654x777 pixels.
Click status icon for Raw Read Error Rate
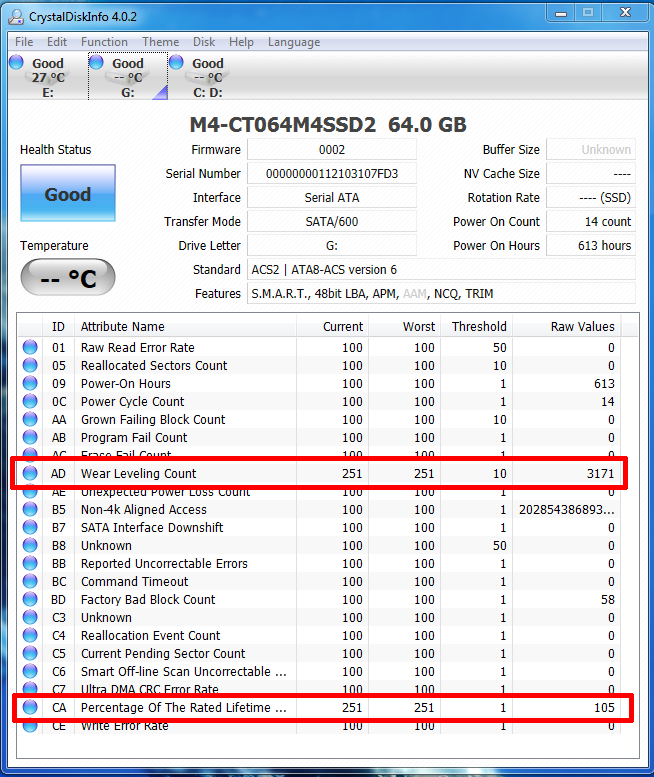tap(30, 347)
